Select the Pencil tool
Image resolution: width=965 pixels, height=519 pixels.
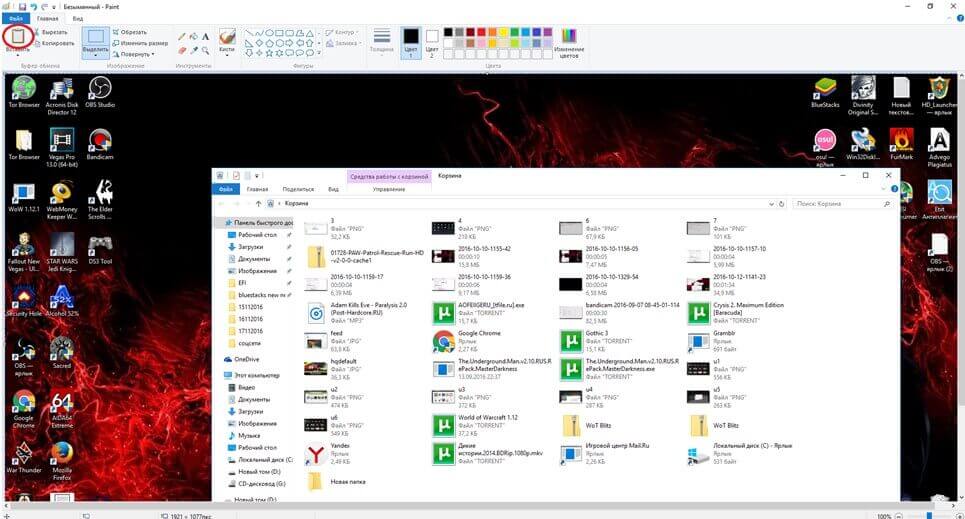click(181, 35)
